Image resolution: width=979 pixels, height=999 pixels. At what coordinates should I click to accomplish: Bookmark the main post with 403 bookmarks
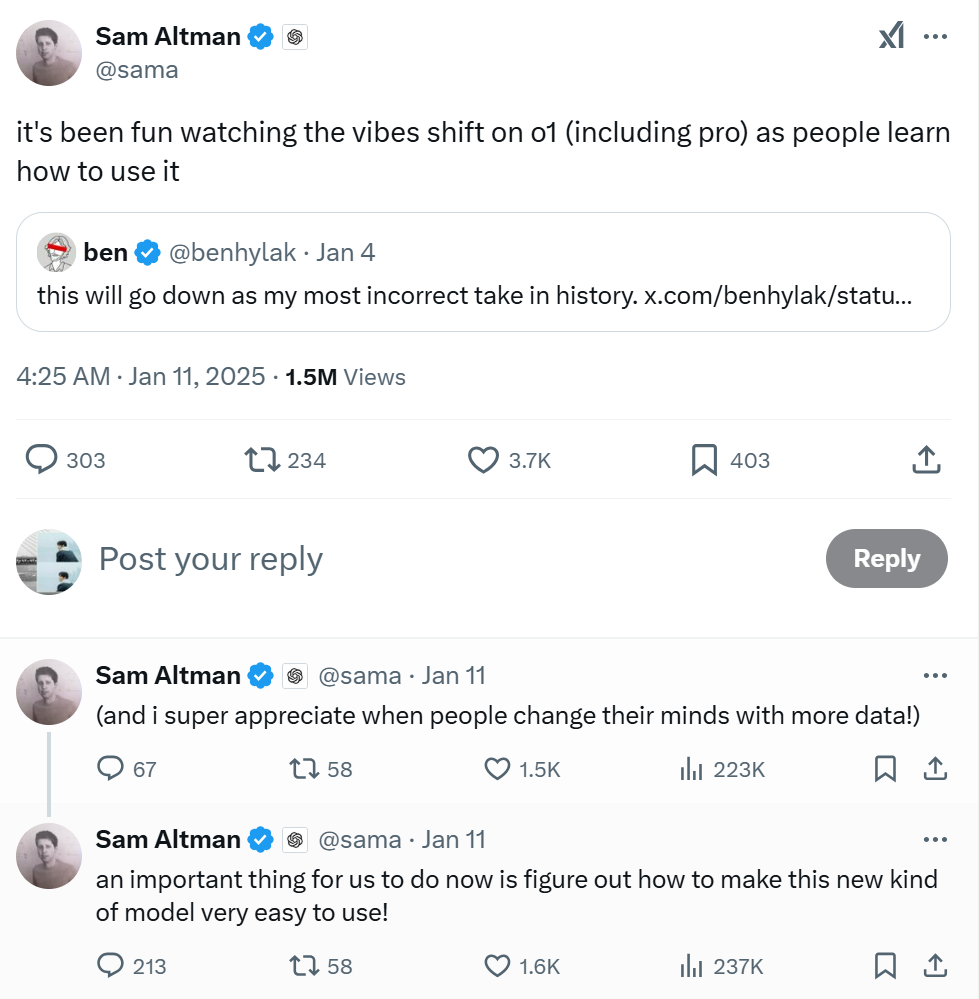[x=731, y=460]
